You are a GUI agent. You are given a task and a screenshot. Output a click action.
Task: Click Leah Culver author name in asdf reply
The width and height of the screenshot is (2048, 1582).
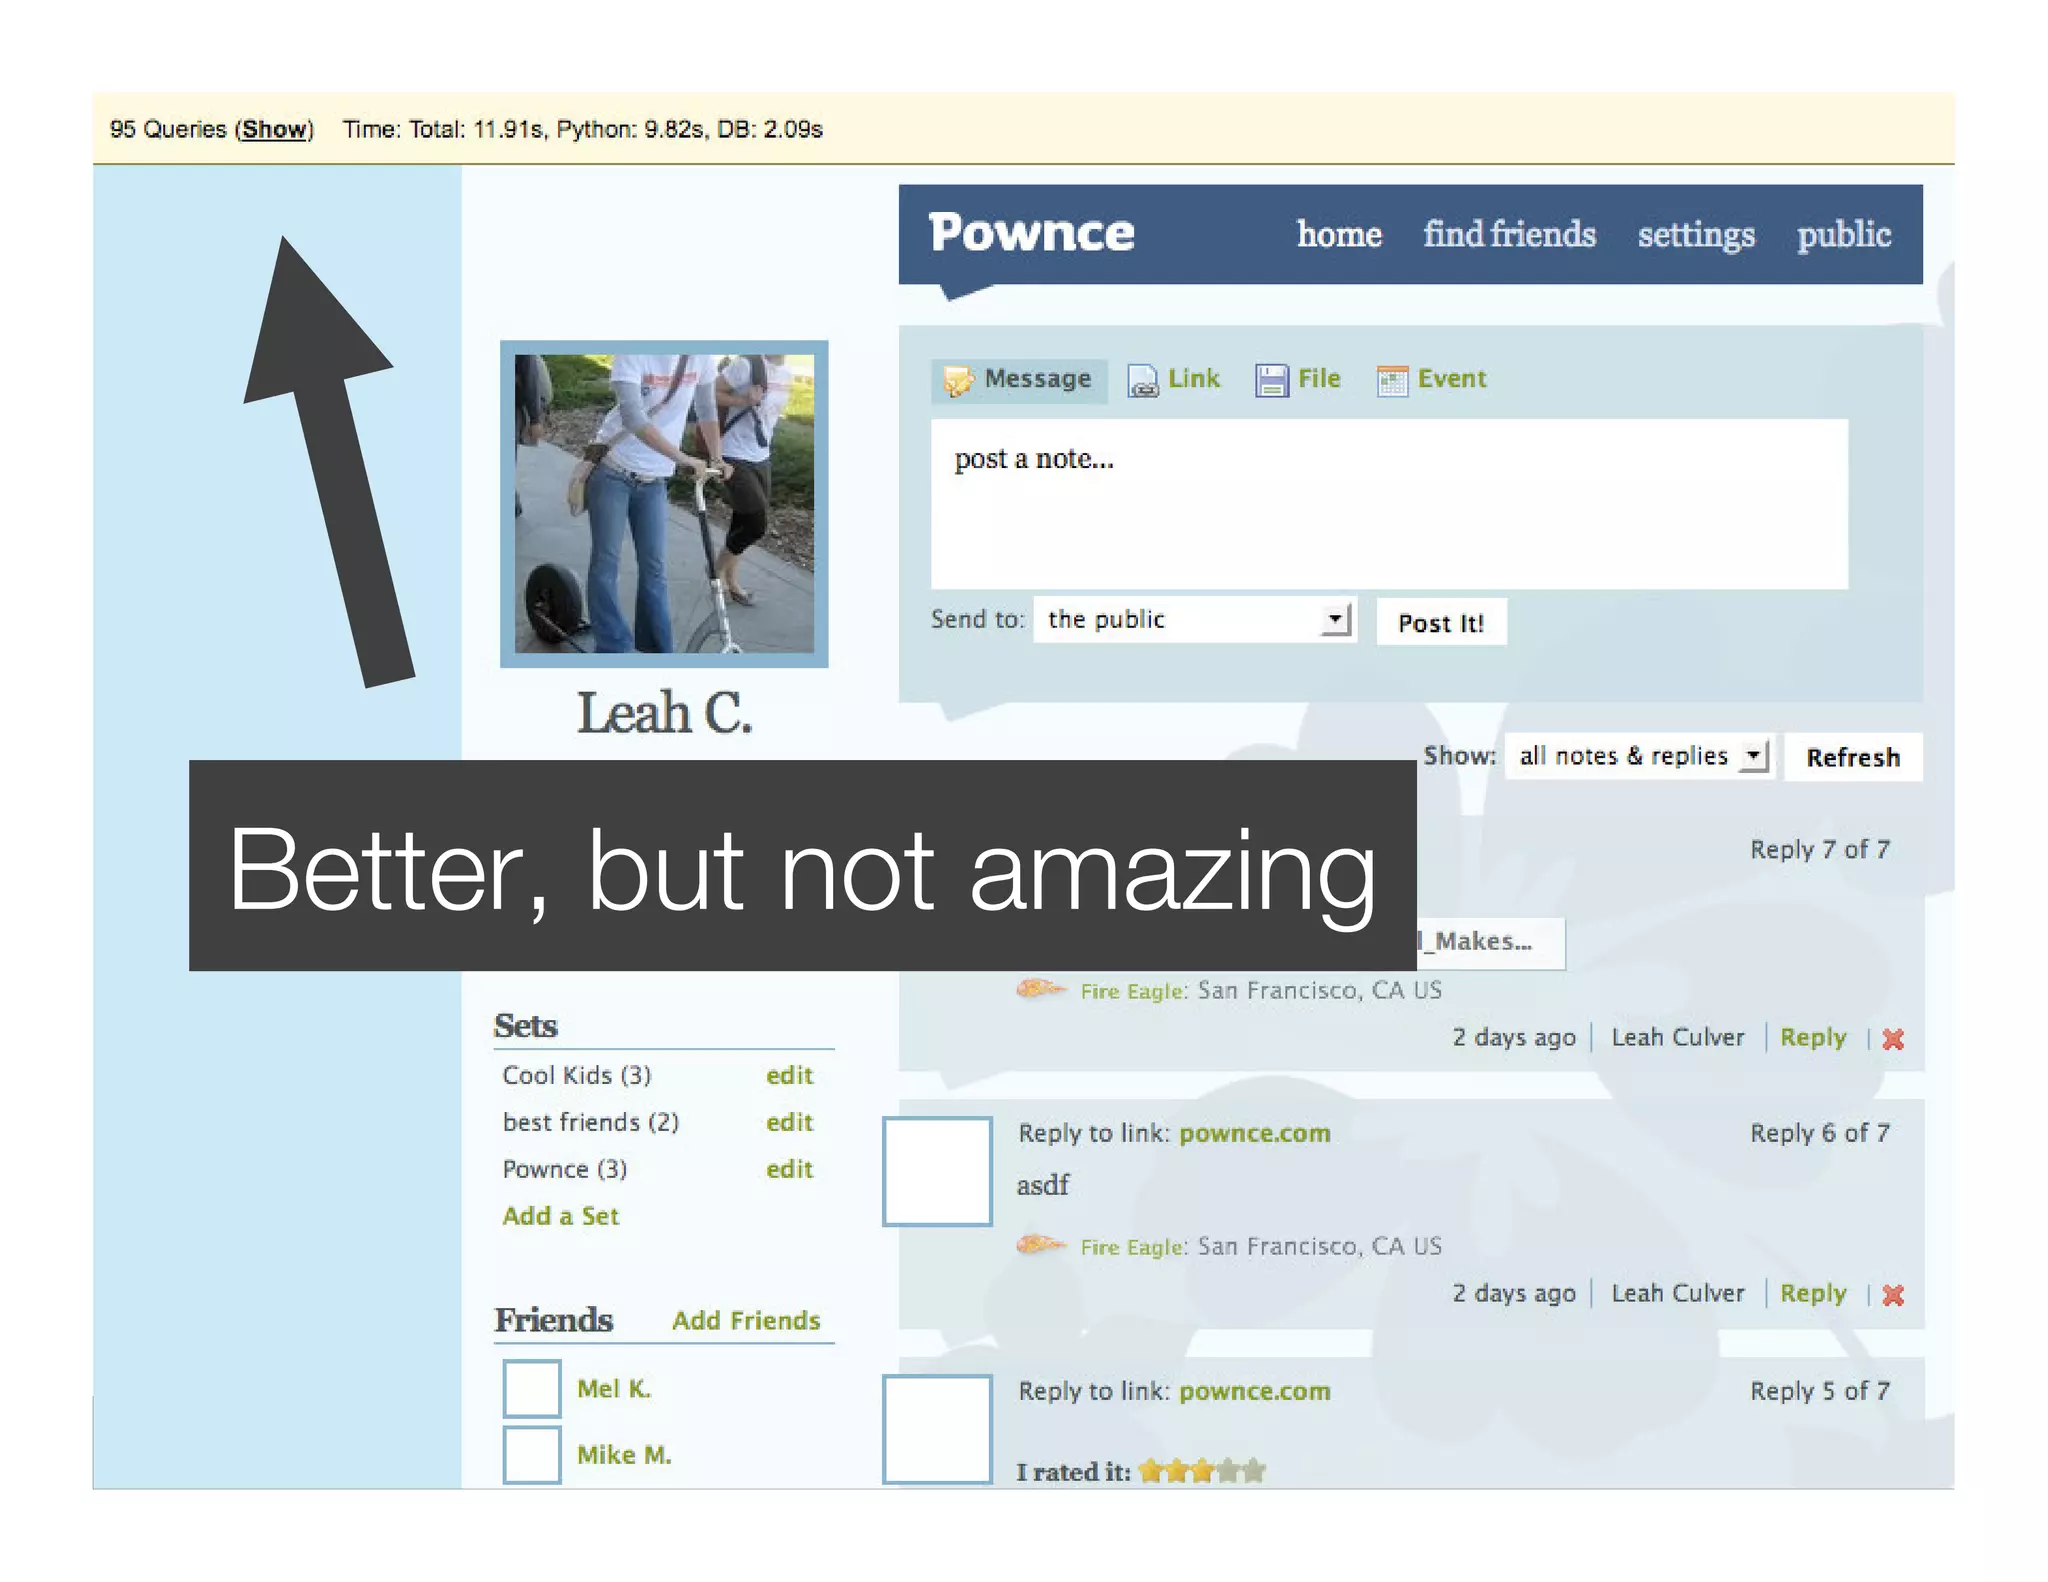(1678, 1293)
